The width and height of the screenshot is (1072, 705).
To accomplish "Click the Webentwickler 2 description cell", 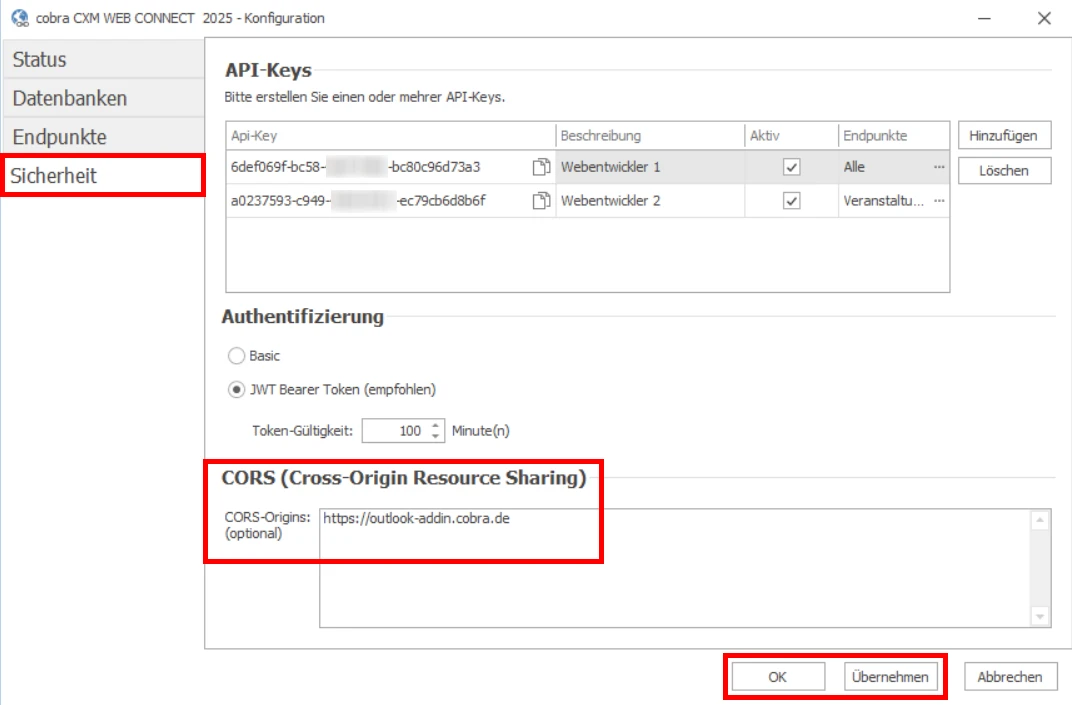I will (650, 200).
